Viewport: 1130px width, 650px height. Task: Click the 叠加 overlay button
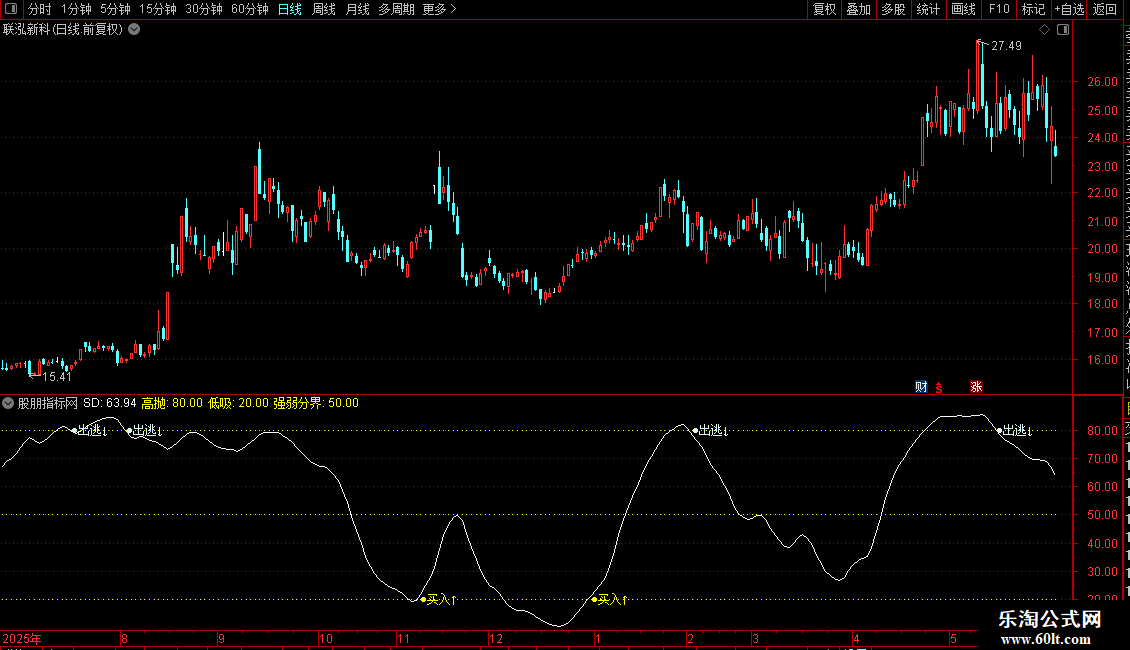(859, 9)
